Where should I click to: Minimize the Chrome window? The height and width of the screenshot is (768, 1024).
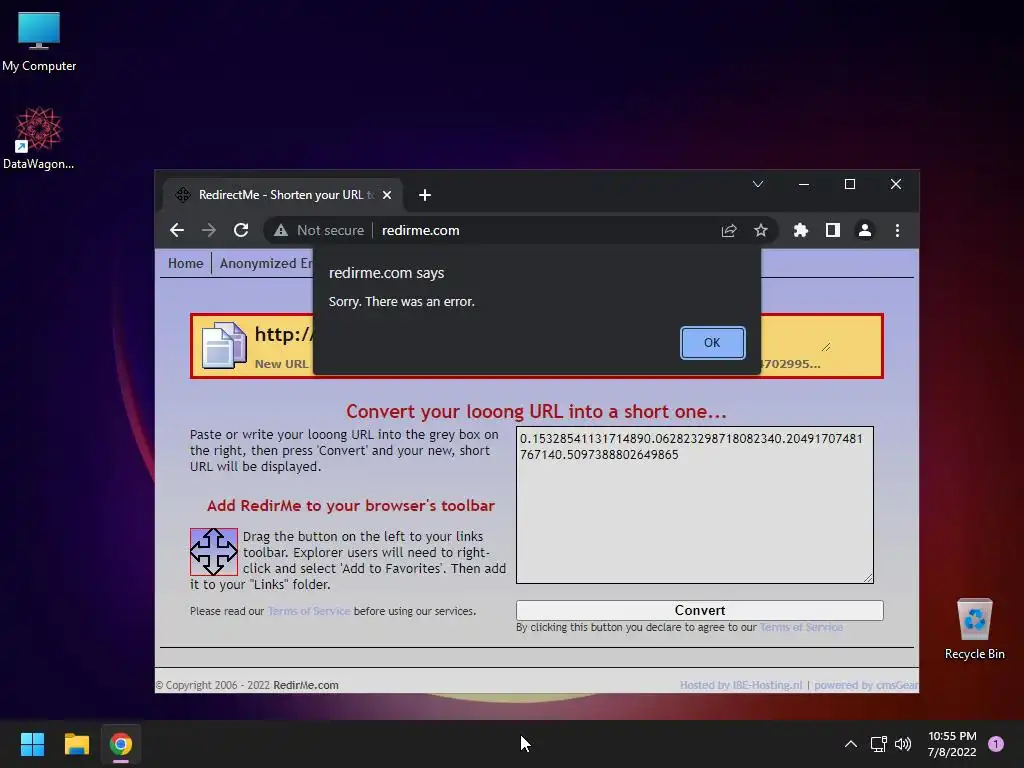[804, 184]
